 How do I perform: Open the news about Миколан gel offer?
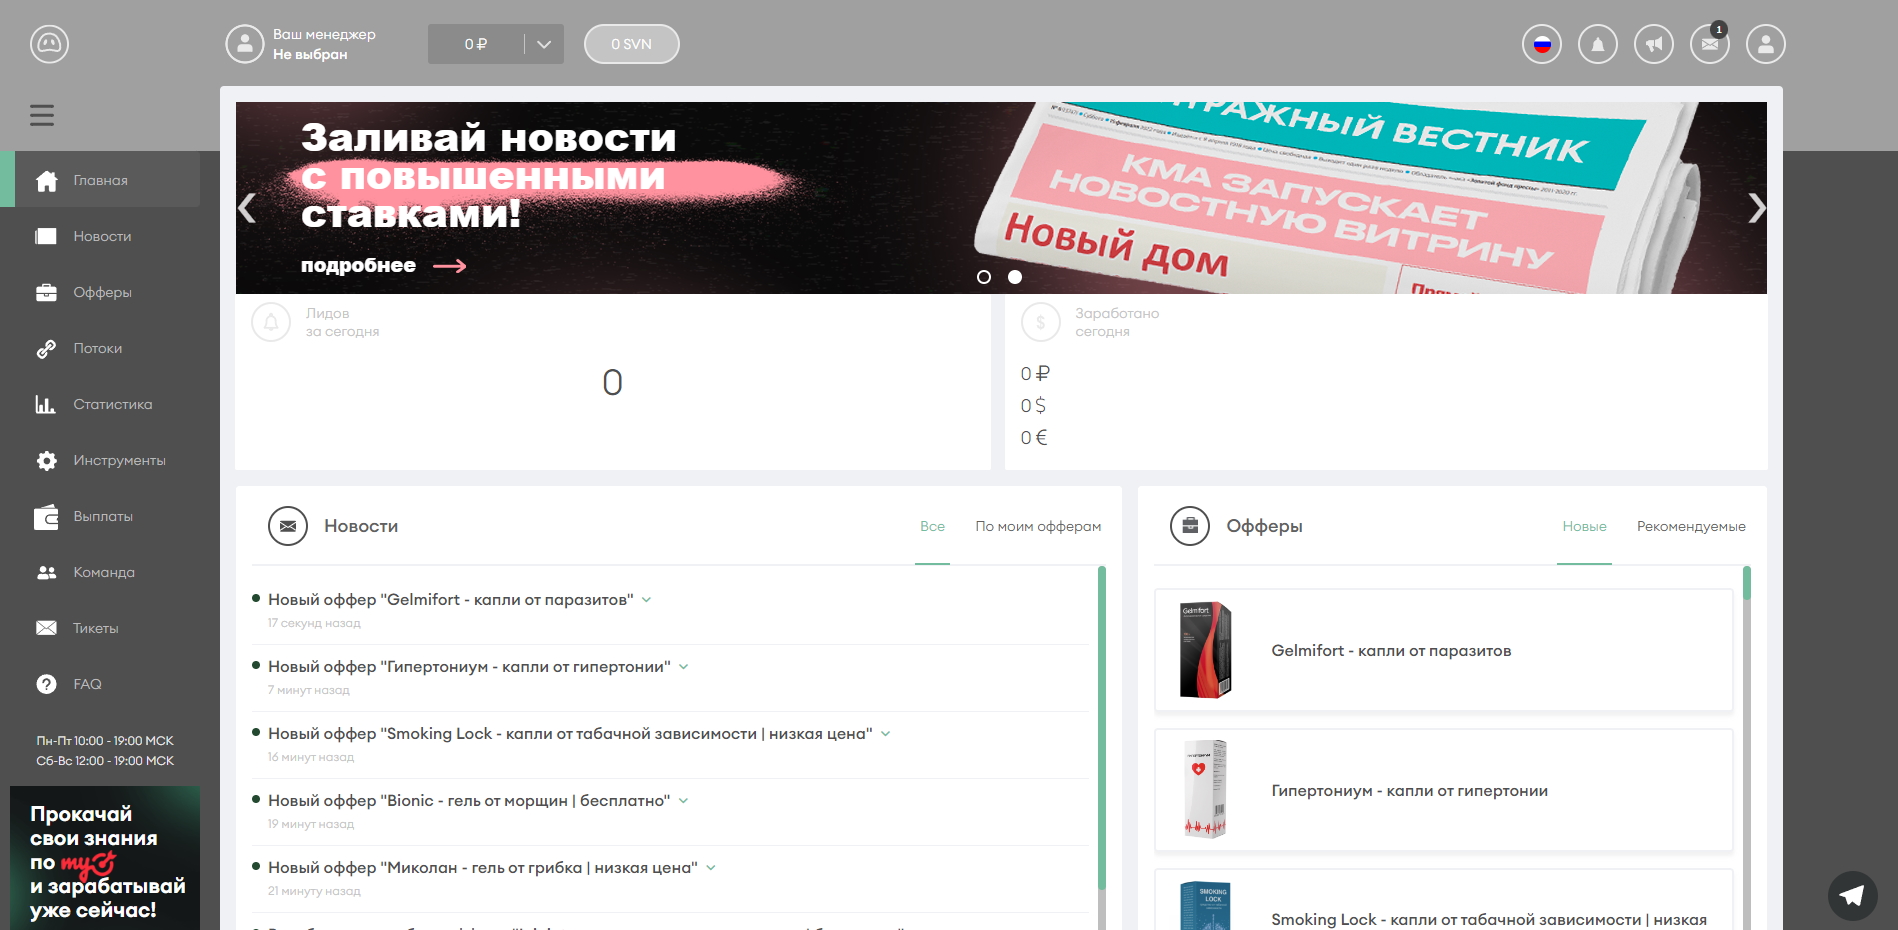pyautogui.click(x=483, y=868)
